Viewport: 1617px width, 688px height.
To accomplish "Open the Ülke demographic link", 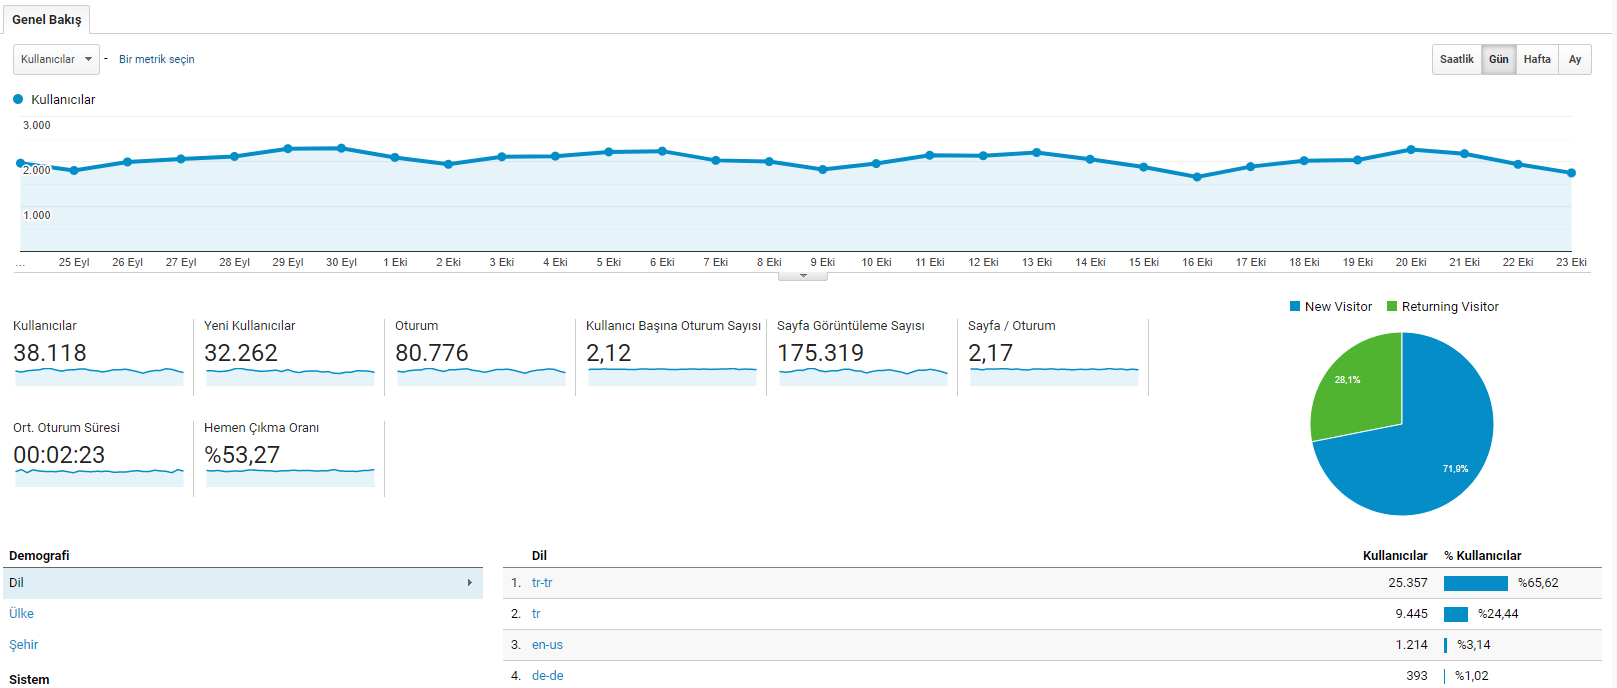I will 21,614.
